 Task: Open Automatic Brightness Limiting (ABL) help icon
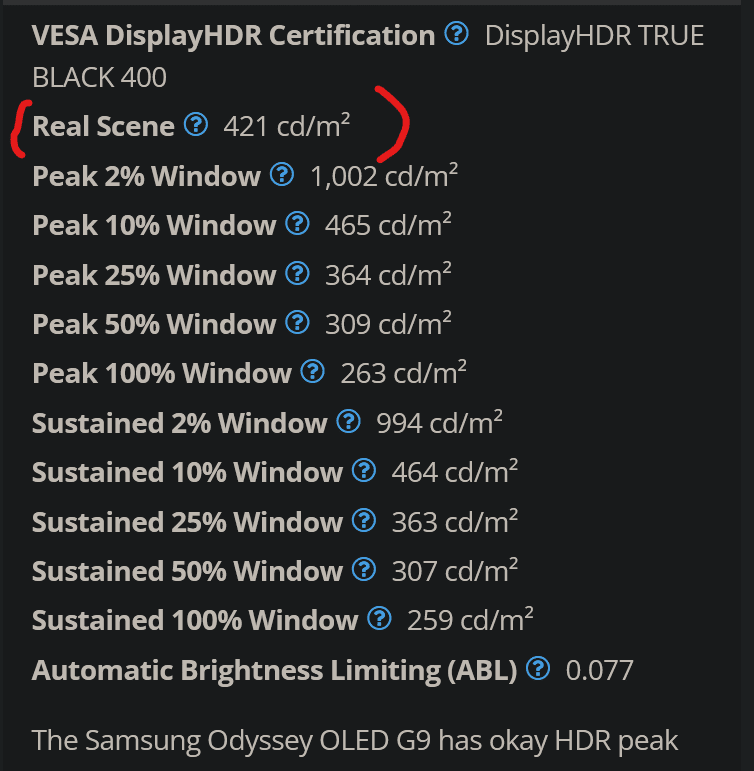pos(538,668)
